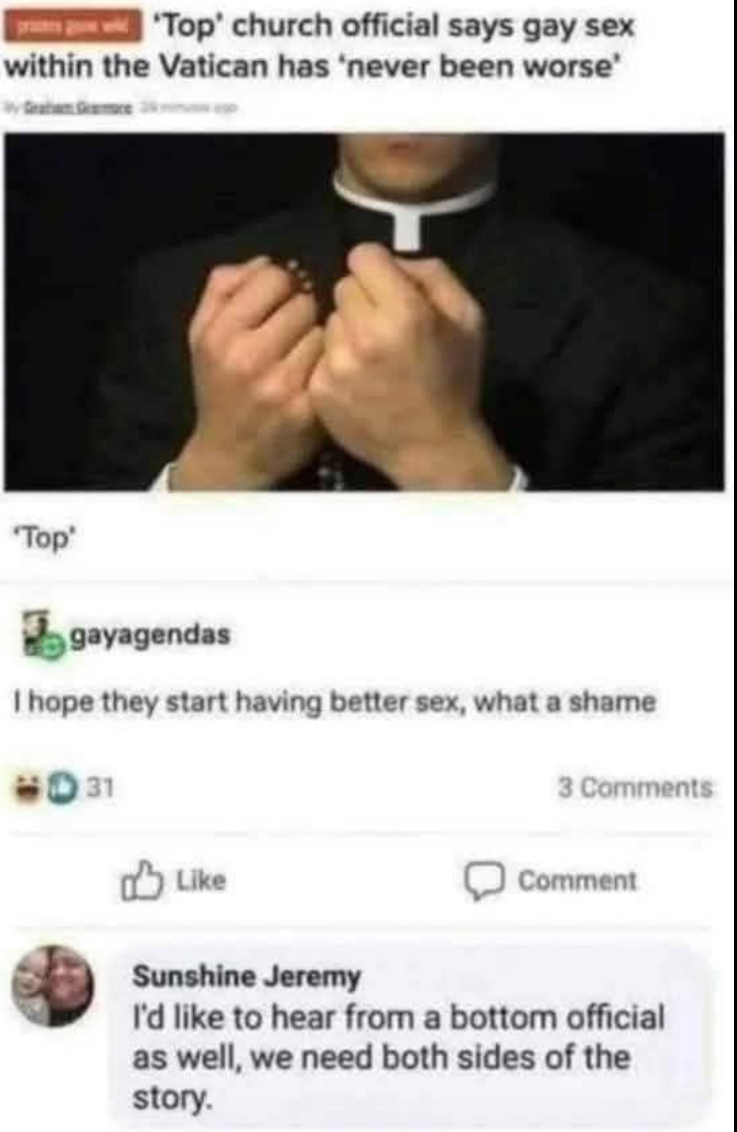View the 31 reactions count
The height and width of the screenshot is (1132, 737).
point(100,788)
